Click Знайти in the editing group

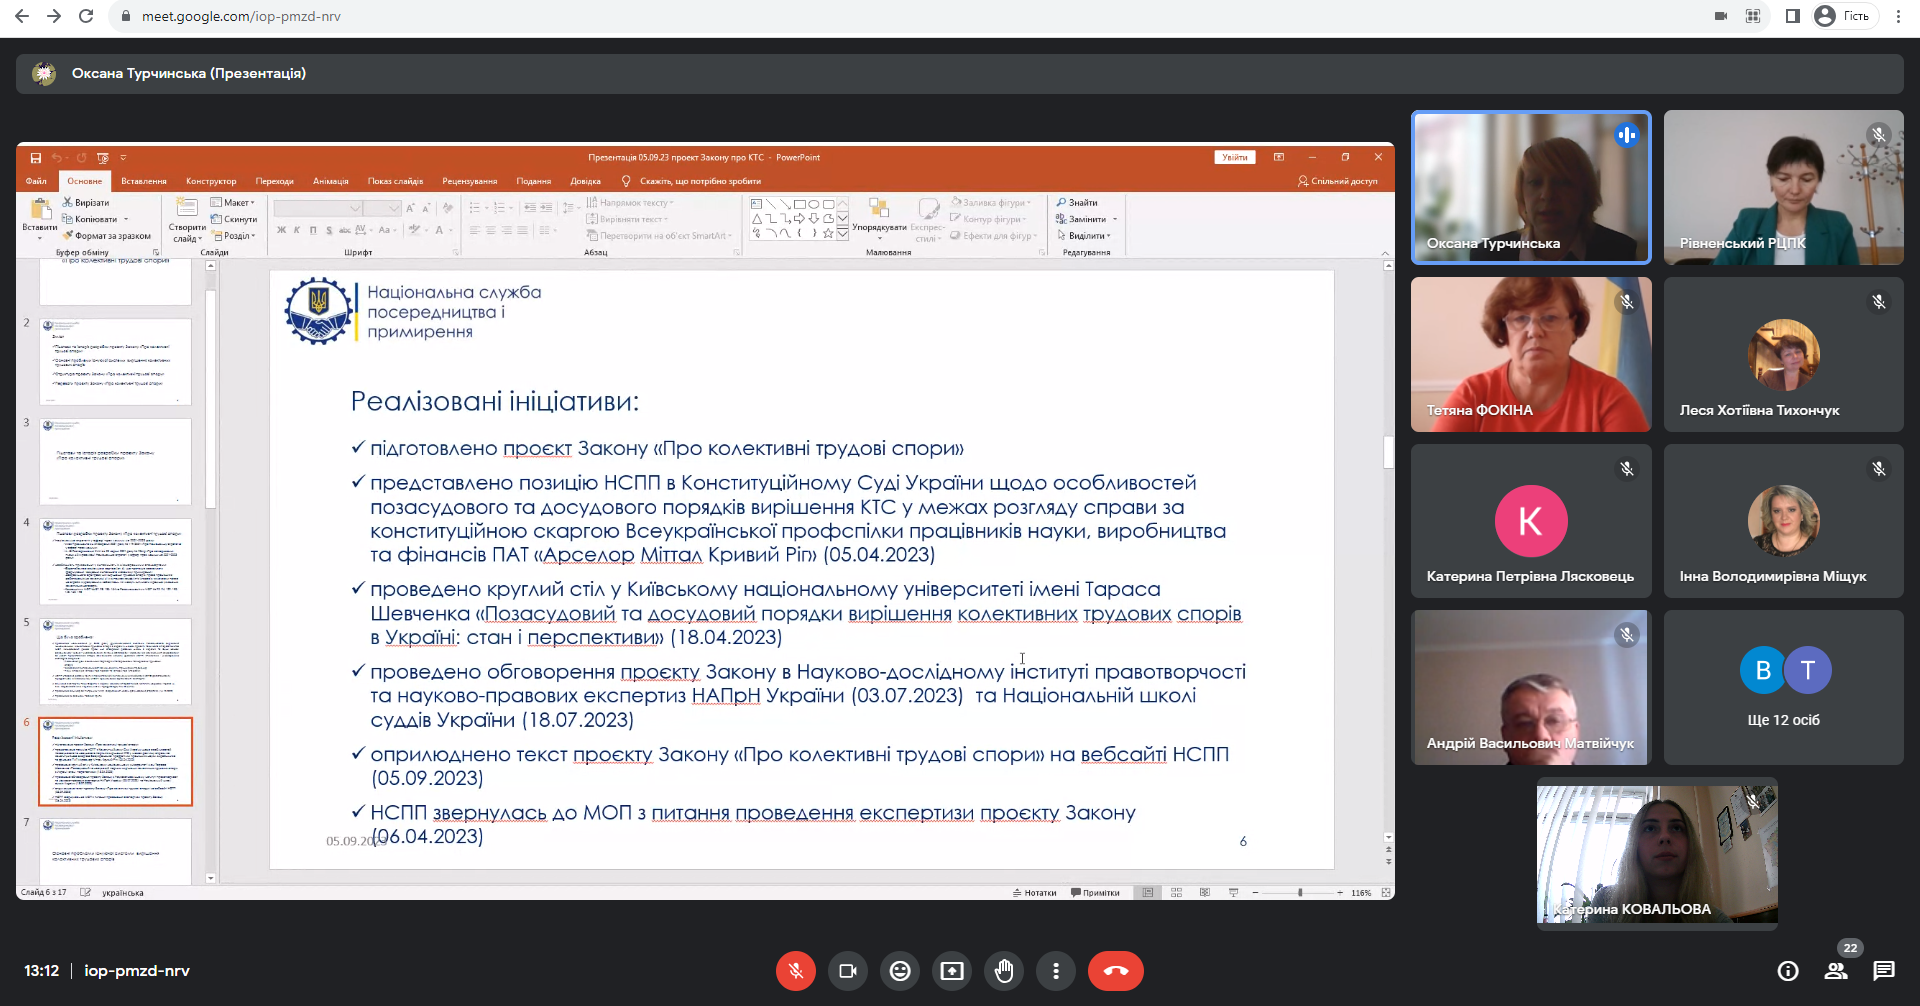click(1077, 203)
